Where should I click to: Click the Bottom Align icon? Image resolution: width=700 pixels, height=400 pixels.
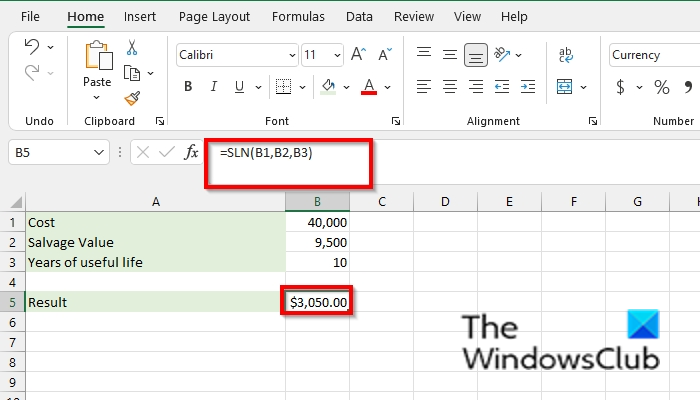(x=476, y=55)
